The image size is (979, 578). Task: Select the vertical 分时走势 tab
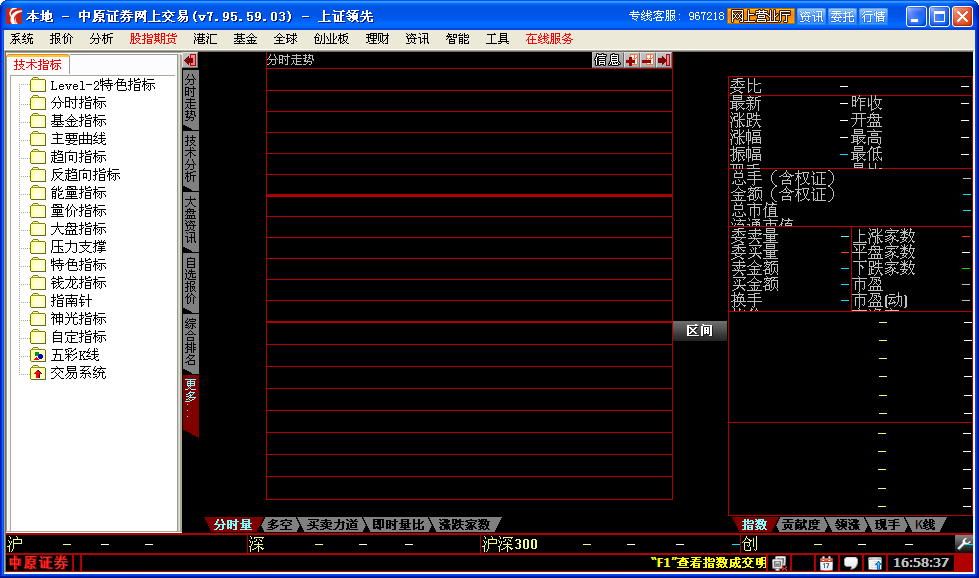[190, 97]
